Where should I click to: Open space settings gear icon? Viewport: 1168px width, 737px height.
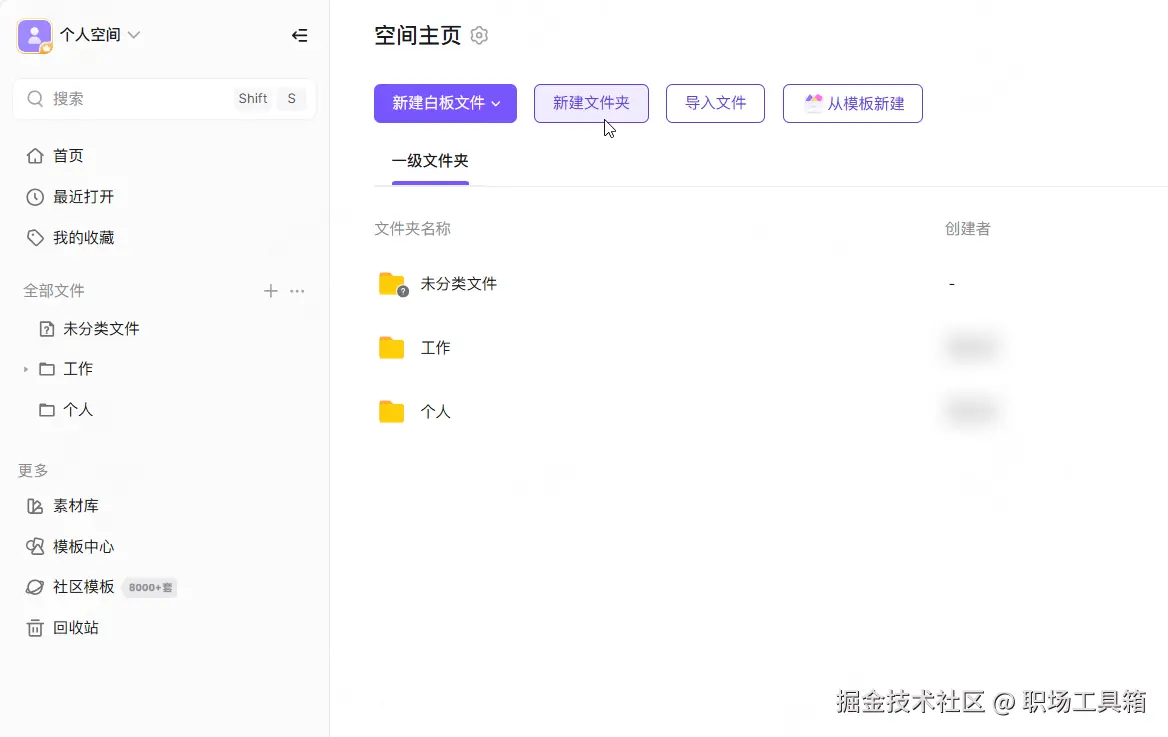tap(479, 36)
